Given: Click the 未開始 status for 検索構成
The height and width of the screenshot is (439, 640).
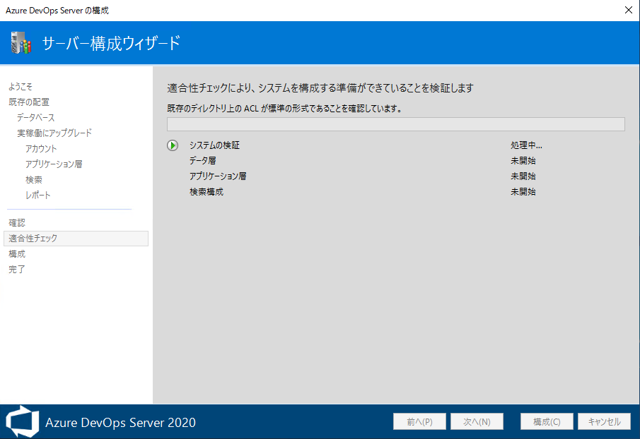Looking at the screenshot, I should (x=523, y=192).
